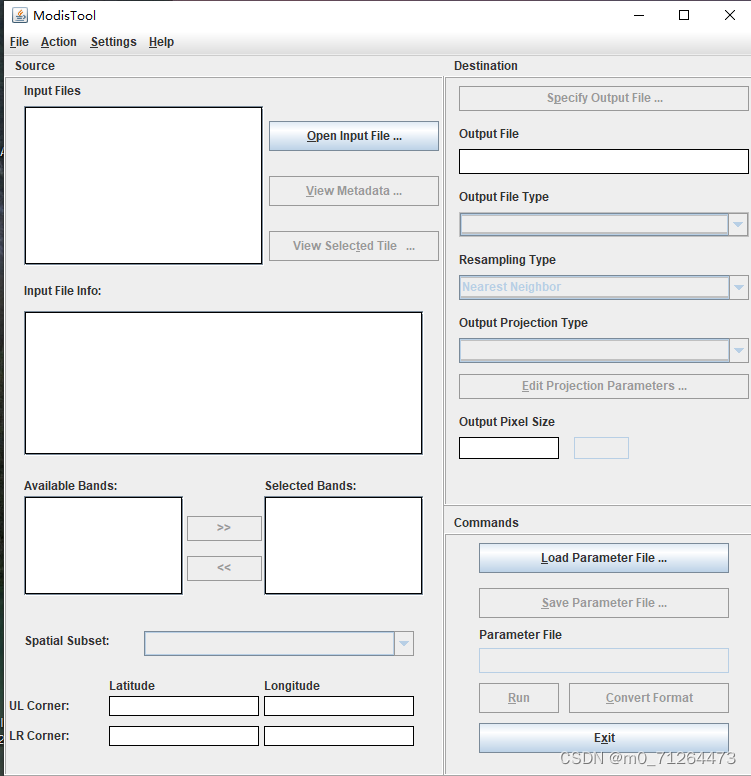The image size is (751, 776).
Task: Click Edit Projection Parameters button
Action: [604, 386]
